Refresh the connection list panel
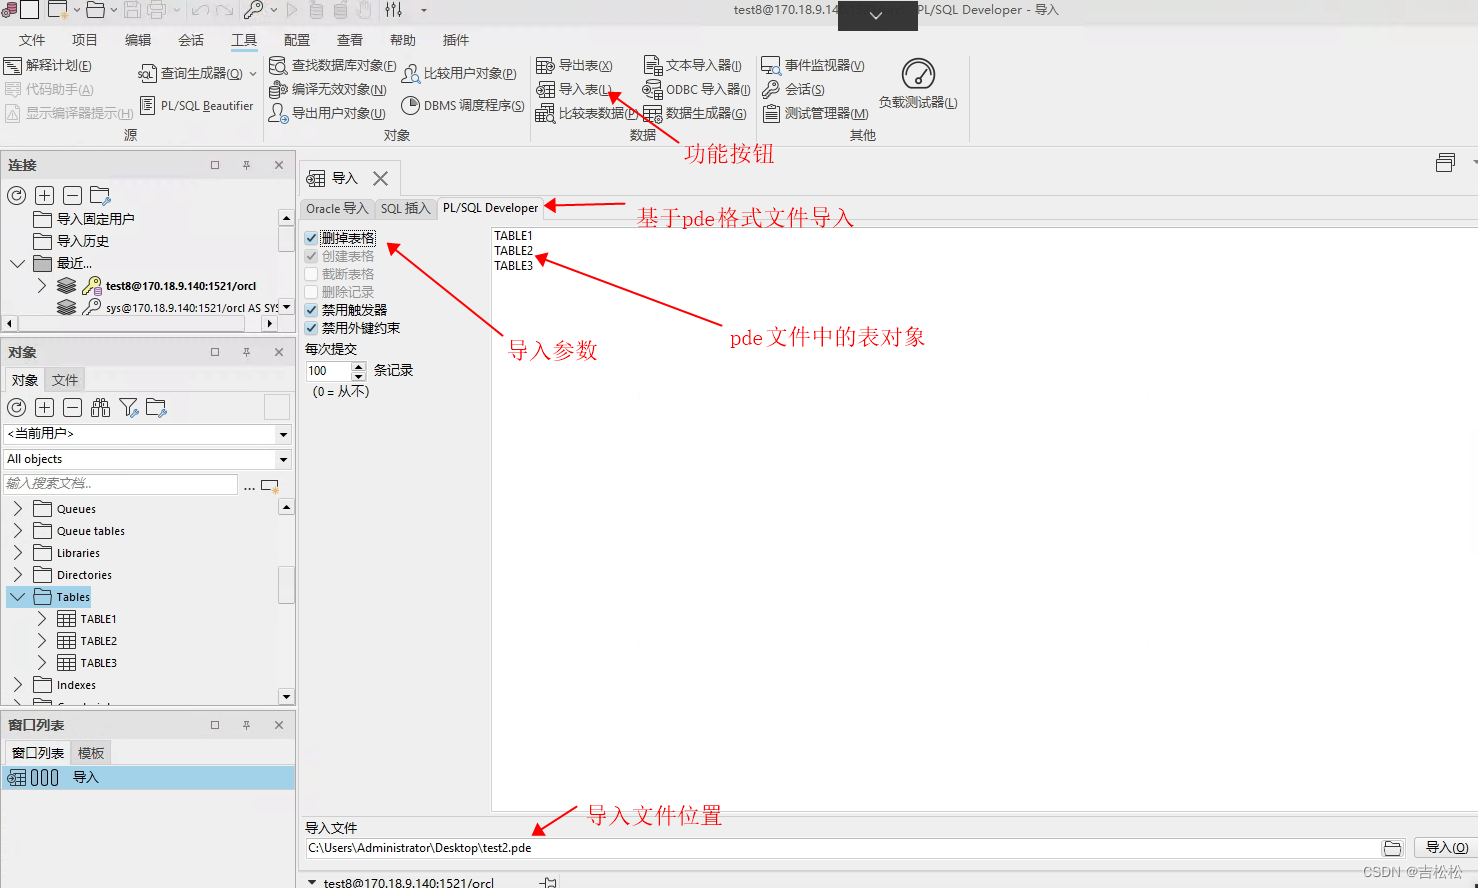 coord(17,195)
